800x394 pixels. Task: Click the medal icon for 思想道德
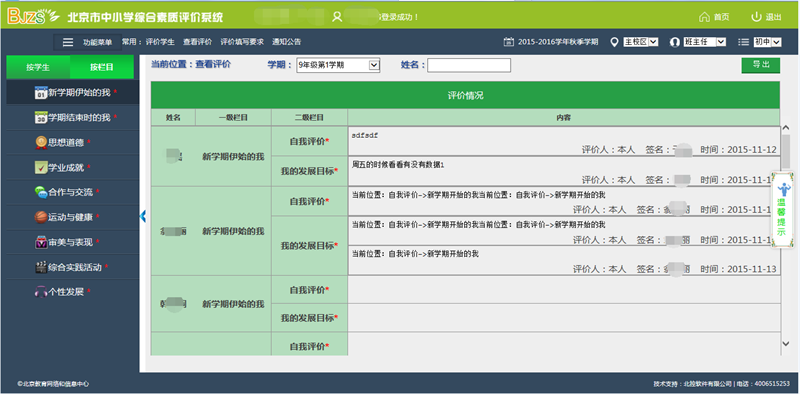[41, 142]
